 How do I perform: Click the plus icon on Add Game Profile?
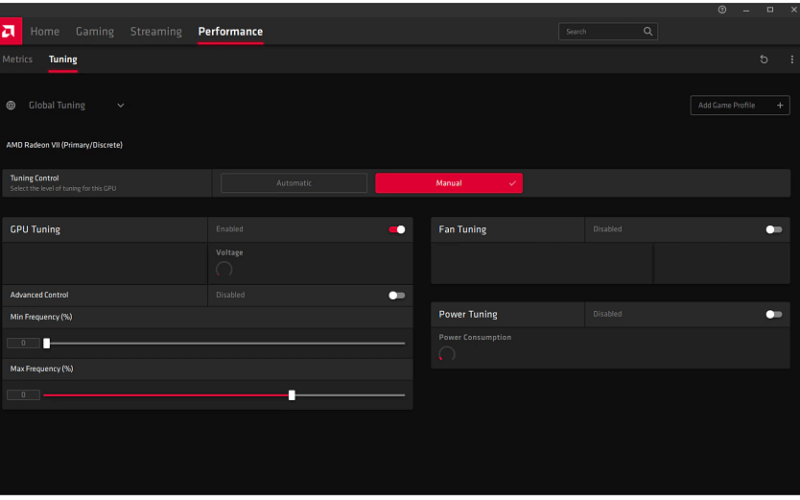click(x=780, y=105)
